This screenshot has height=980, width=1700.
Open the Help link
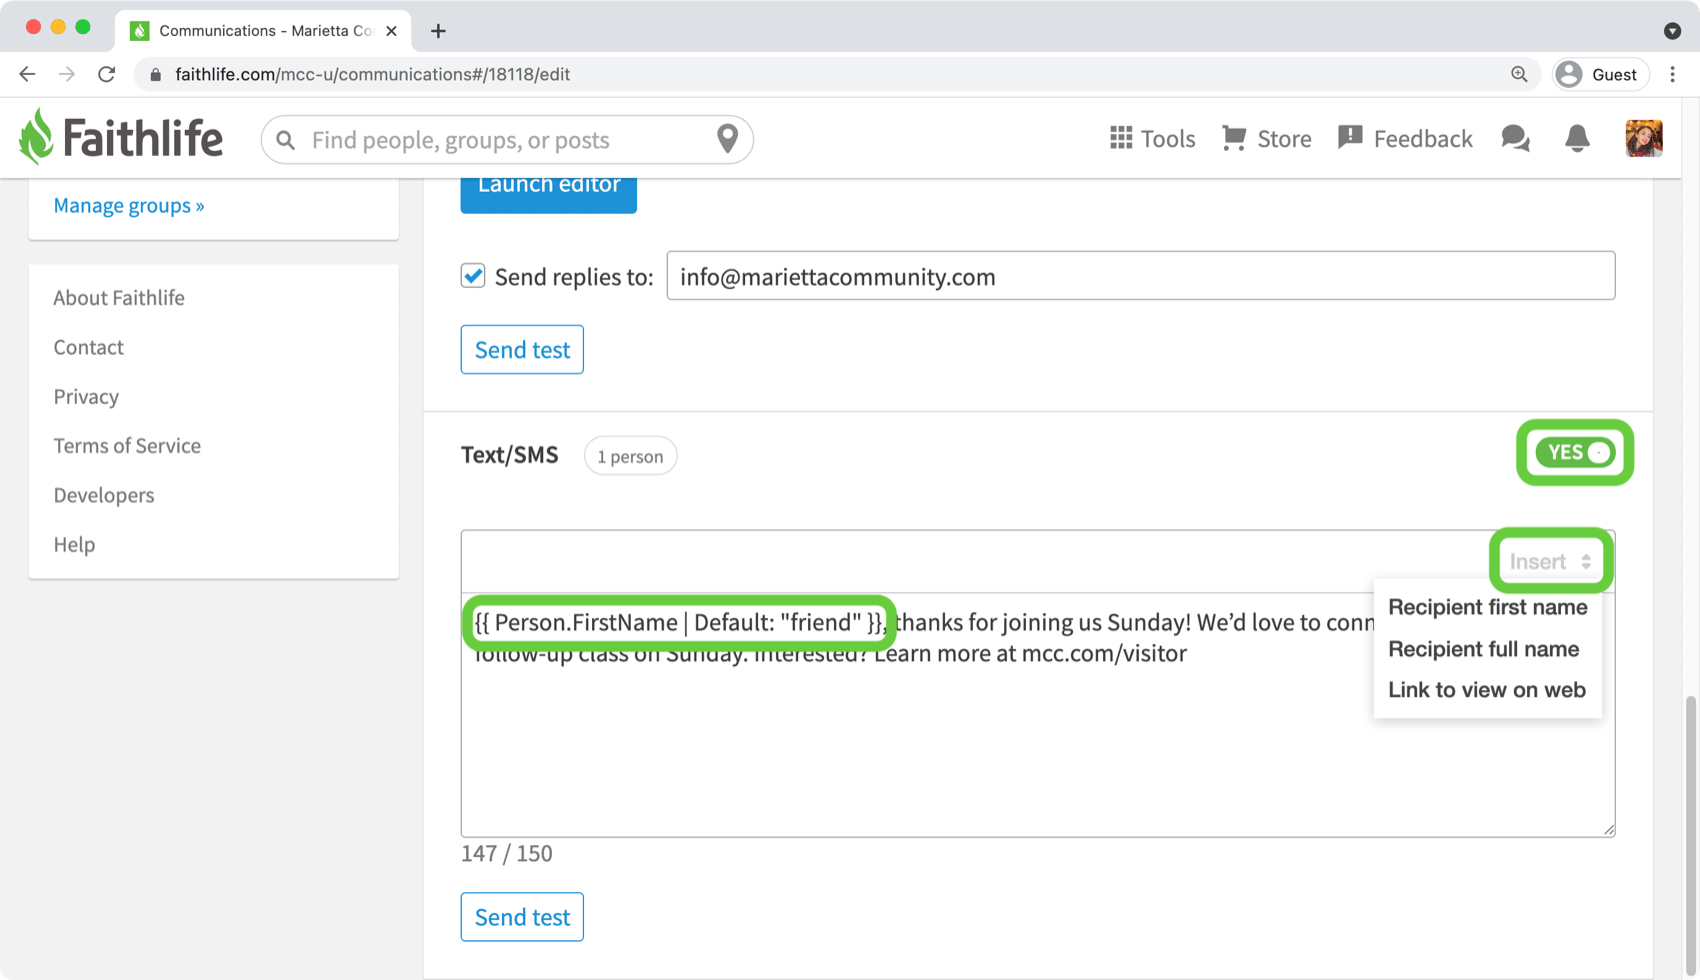point(74,545)
